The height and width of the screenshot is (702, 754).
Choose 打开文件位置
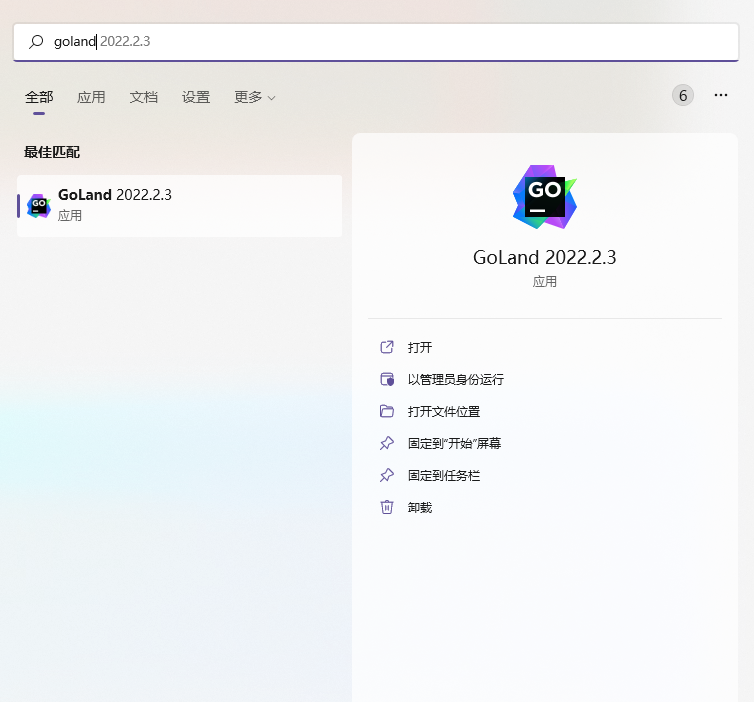443,412
